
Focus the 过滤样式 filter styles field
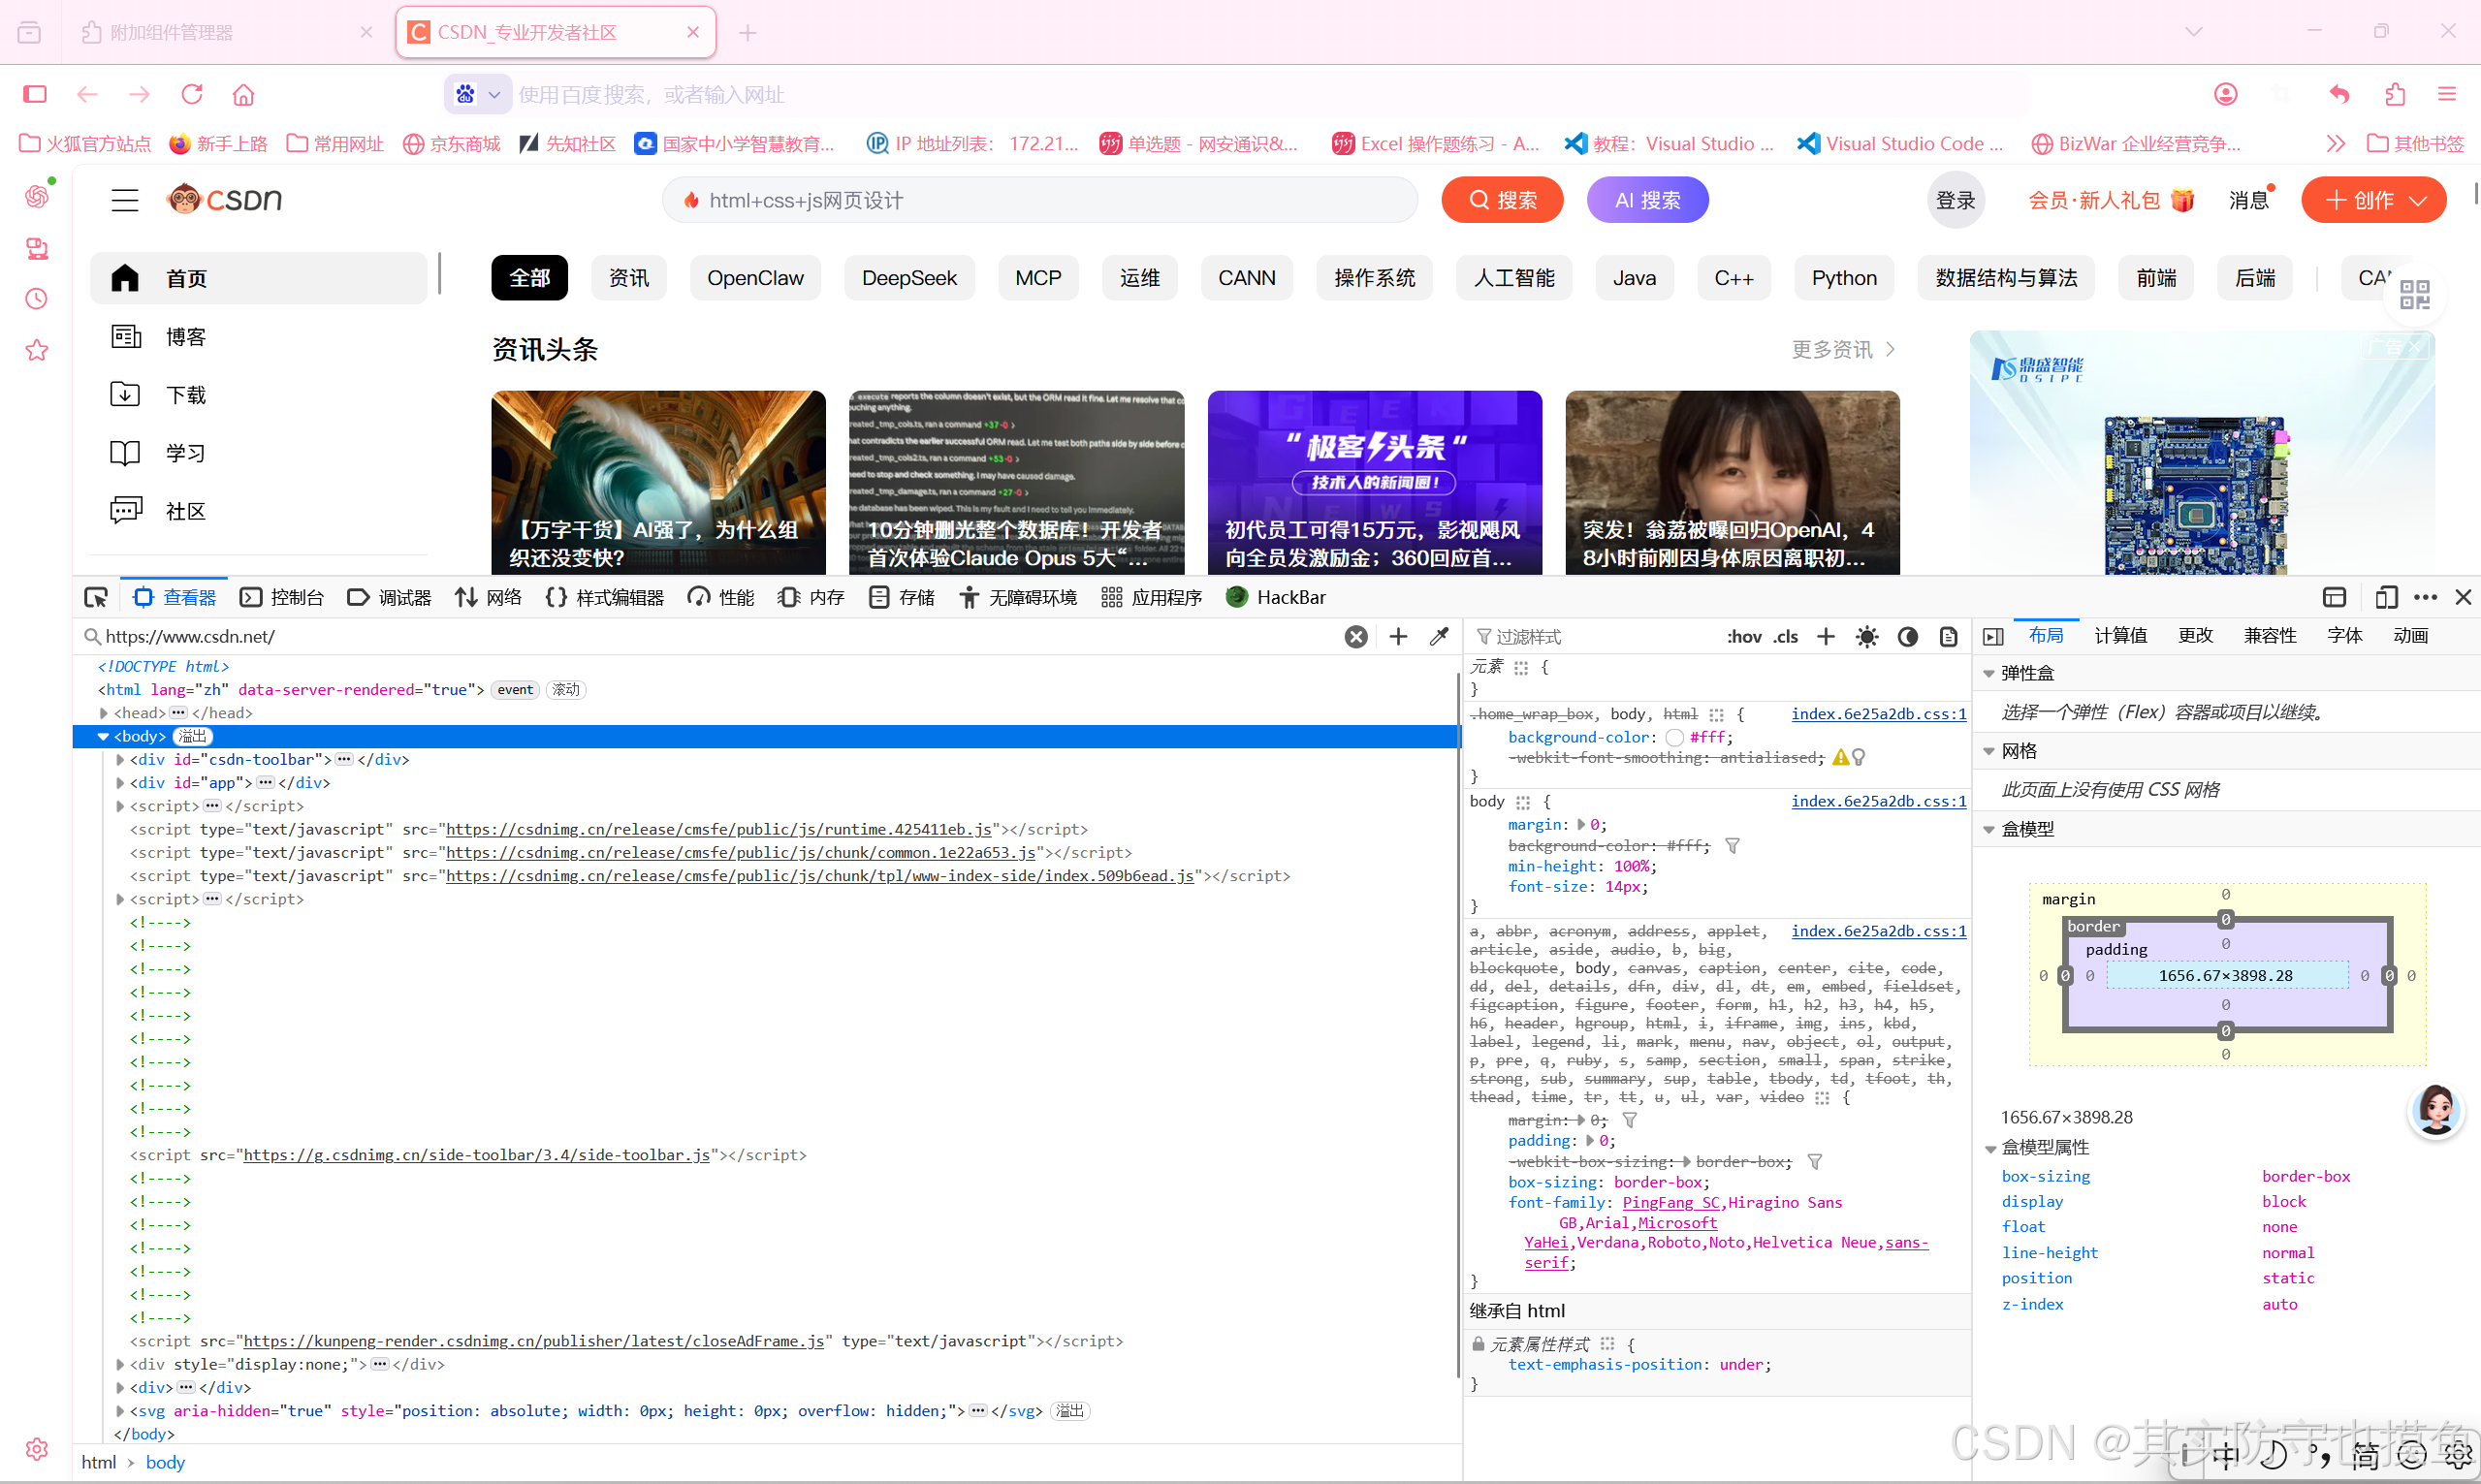[1594, 637]
